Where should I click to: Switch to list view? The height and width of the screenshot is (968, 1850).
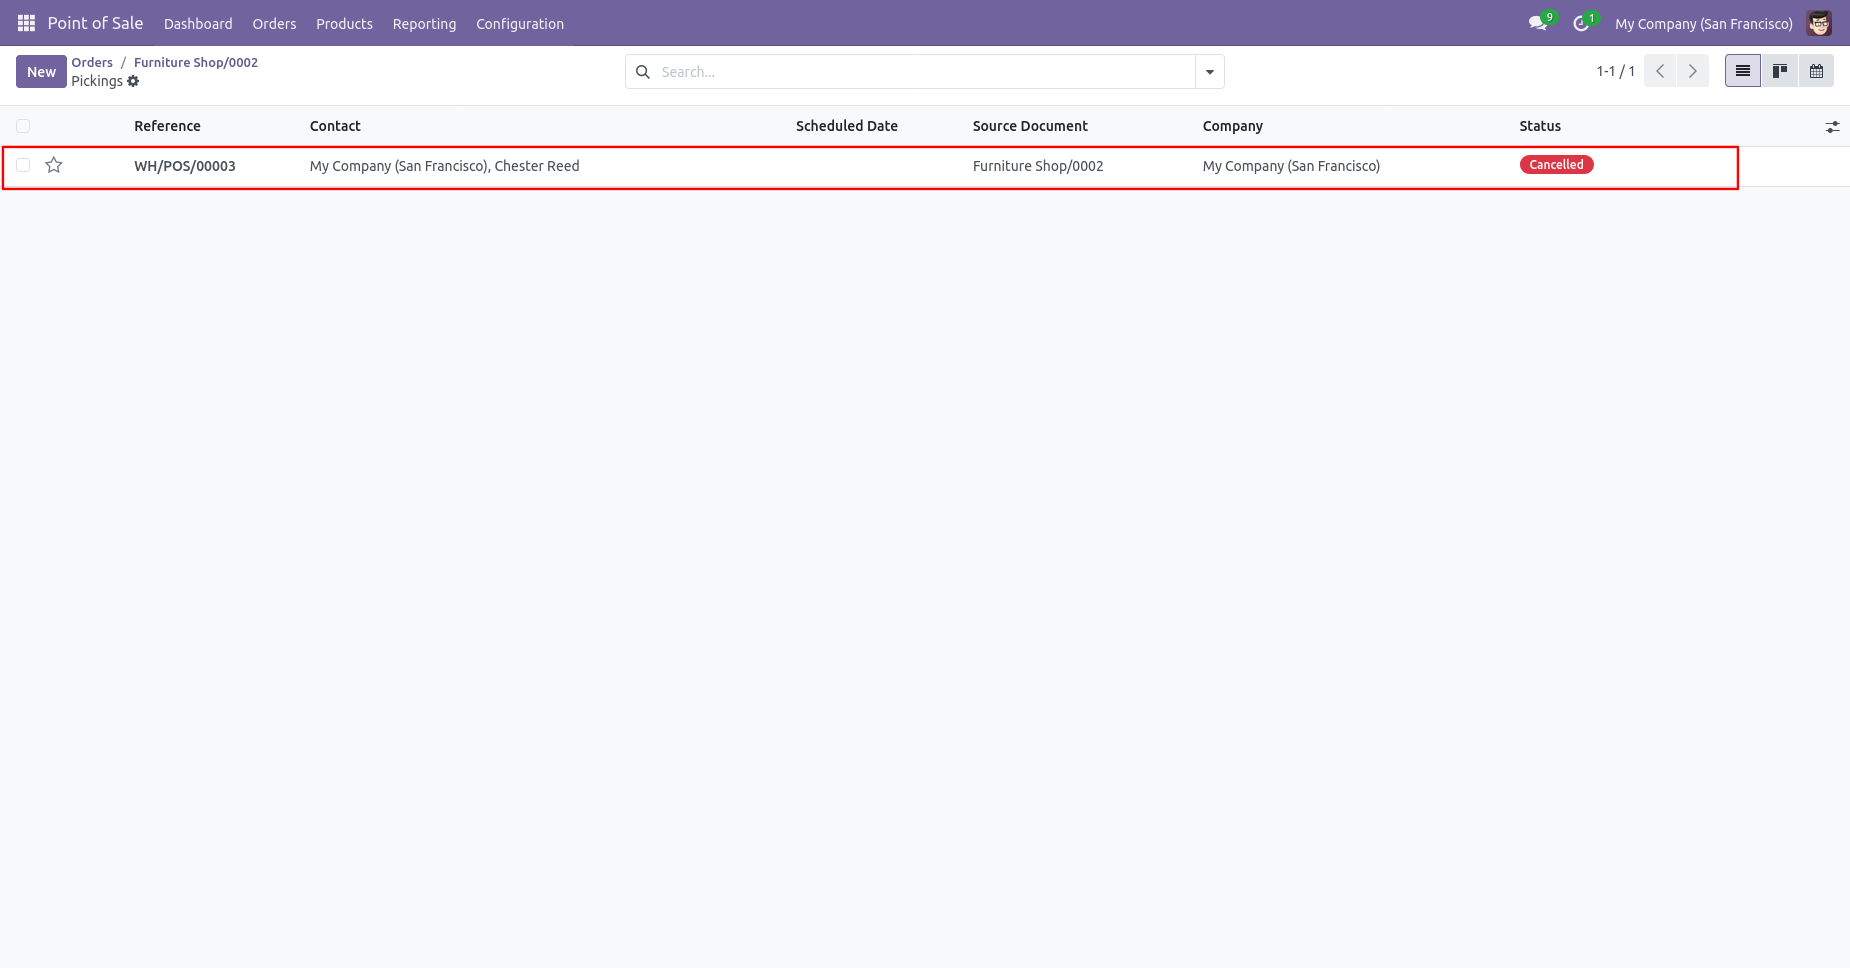tap(1743, 71)
